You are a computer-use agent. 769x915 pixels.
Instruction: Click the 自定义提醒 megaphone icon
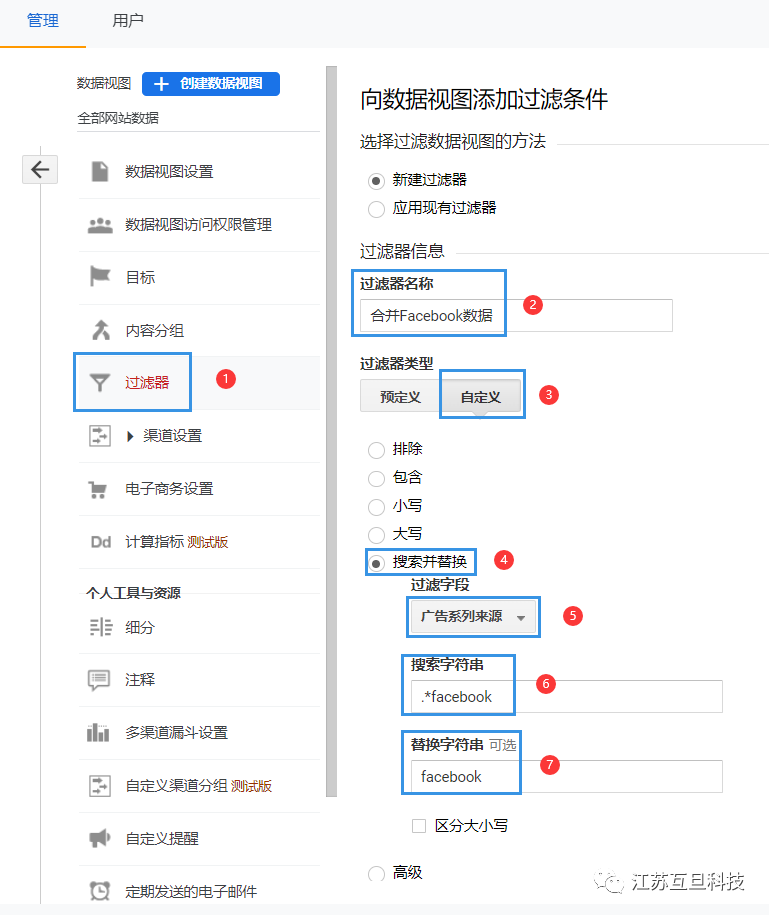[100, 838]
